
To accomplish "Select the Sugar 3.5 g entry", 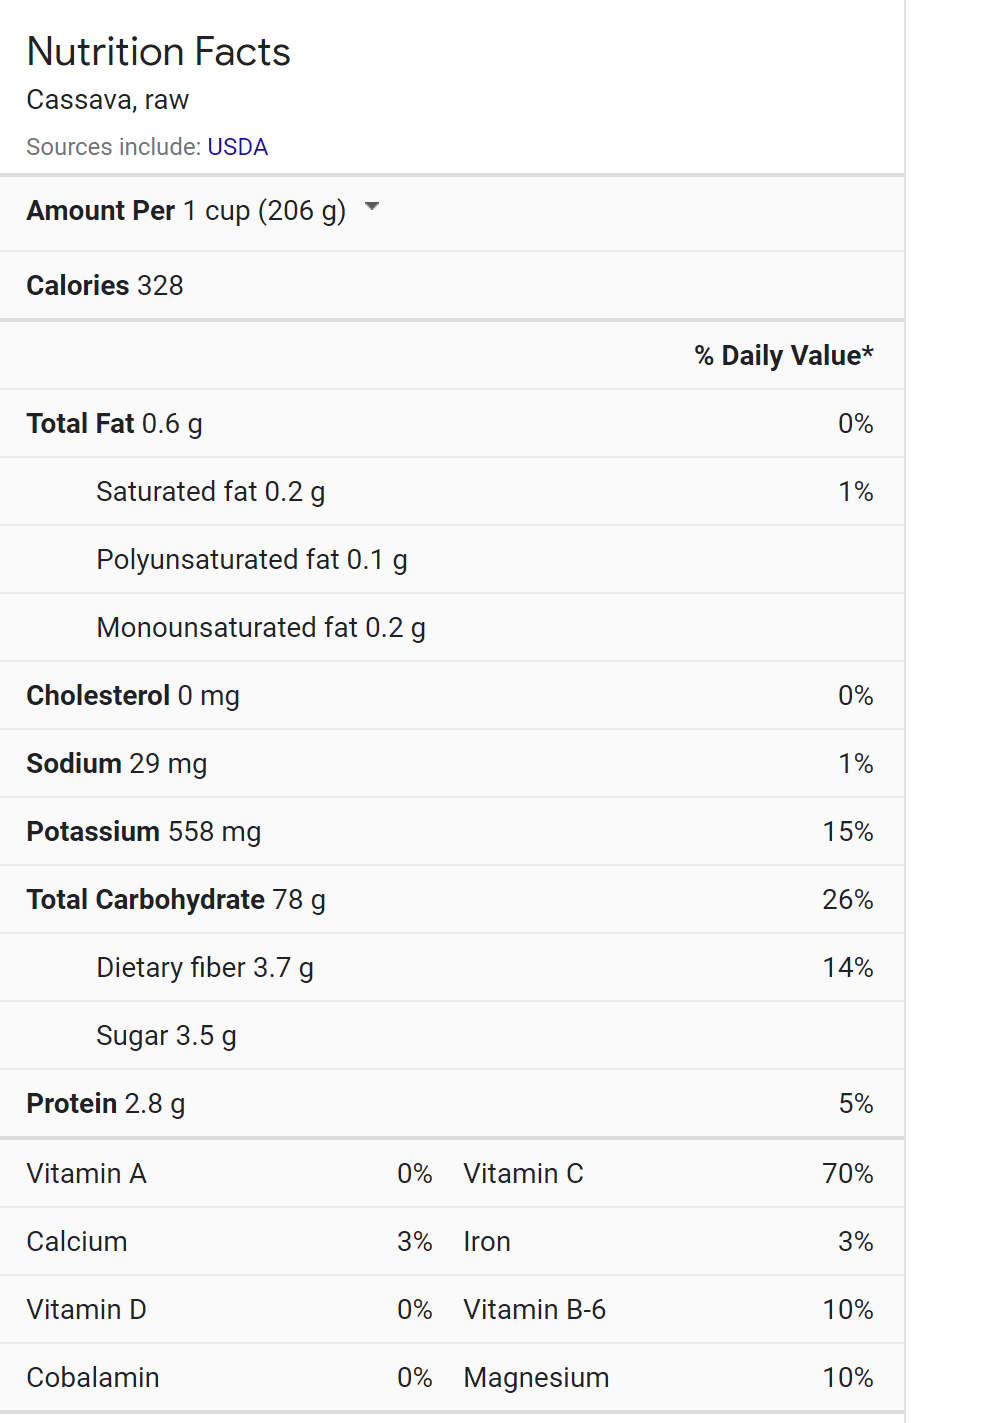I will (x=166, y=1036).
